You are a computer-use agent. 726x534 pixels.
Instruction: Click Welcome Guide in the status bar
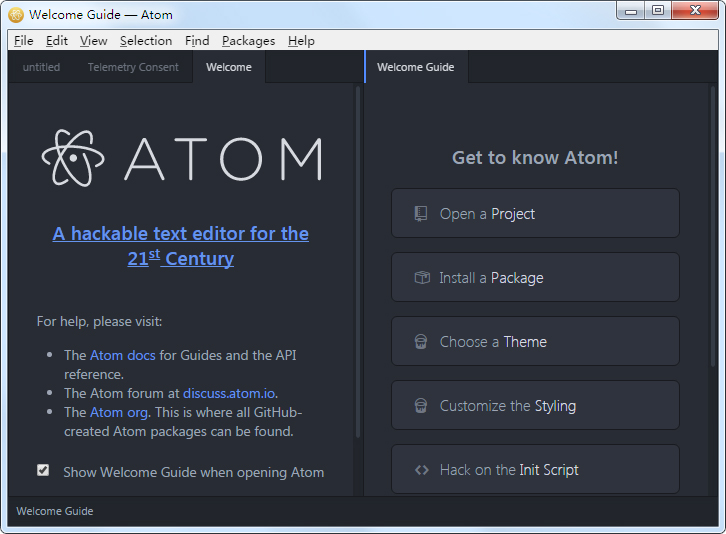pyautogui.click(x=55, y=511)
